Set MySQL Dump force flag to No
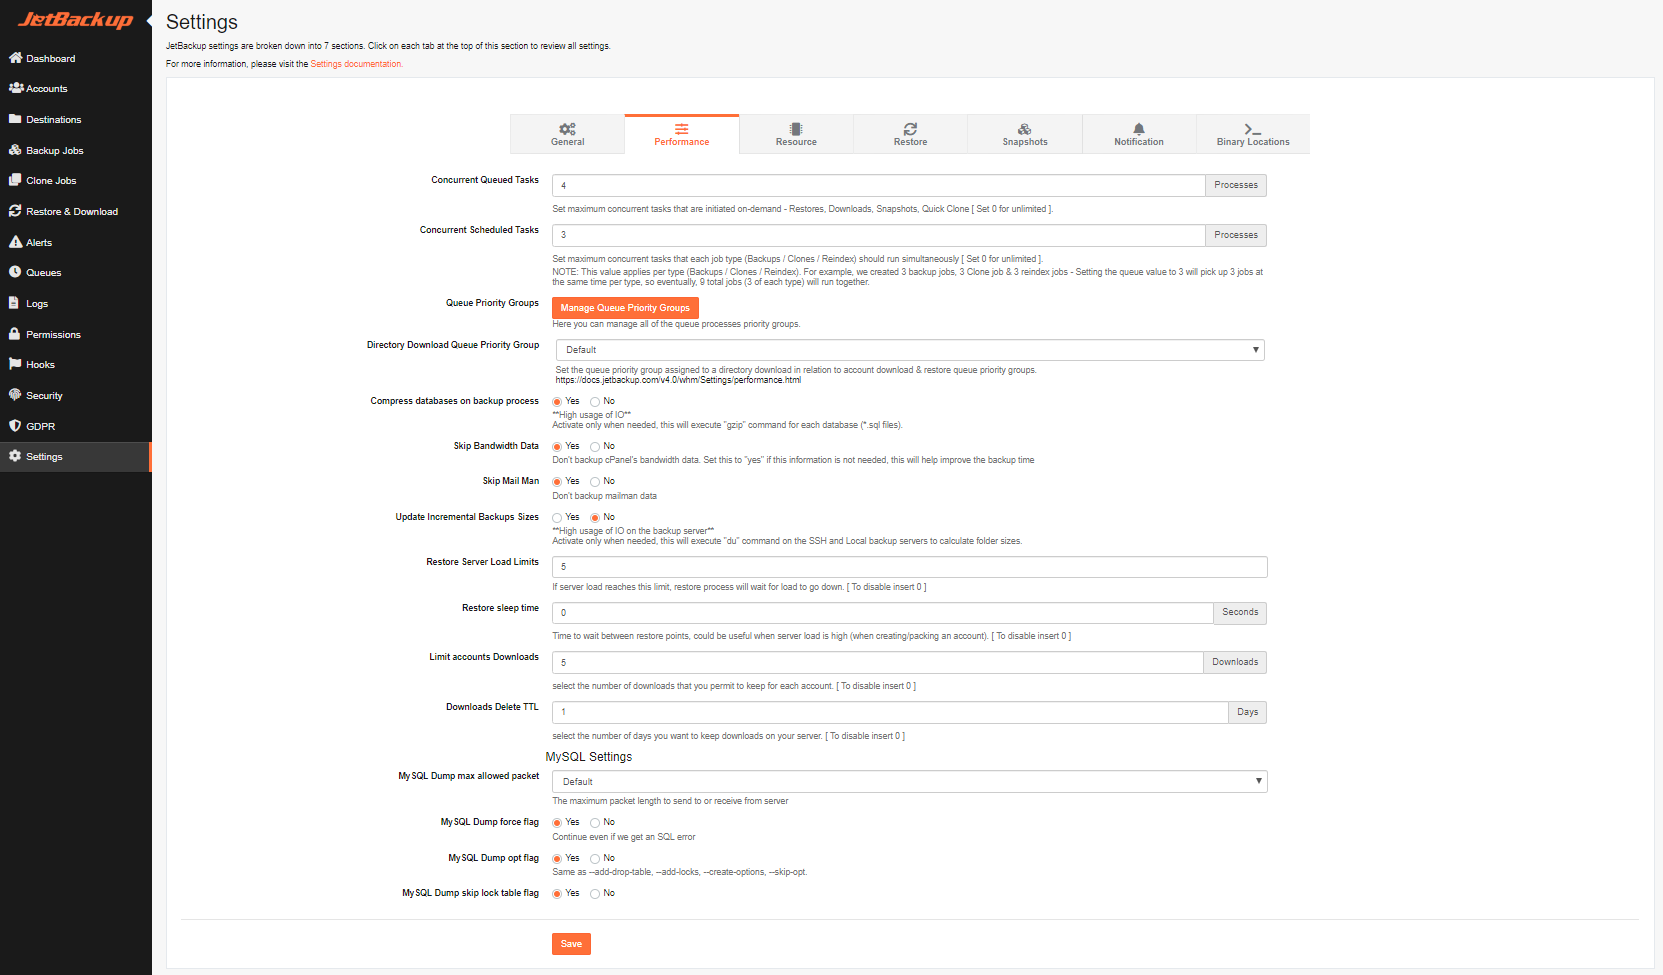Viewport: 1663px width, 975px height. (x=595, y=823)
